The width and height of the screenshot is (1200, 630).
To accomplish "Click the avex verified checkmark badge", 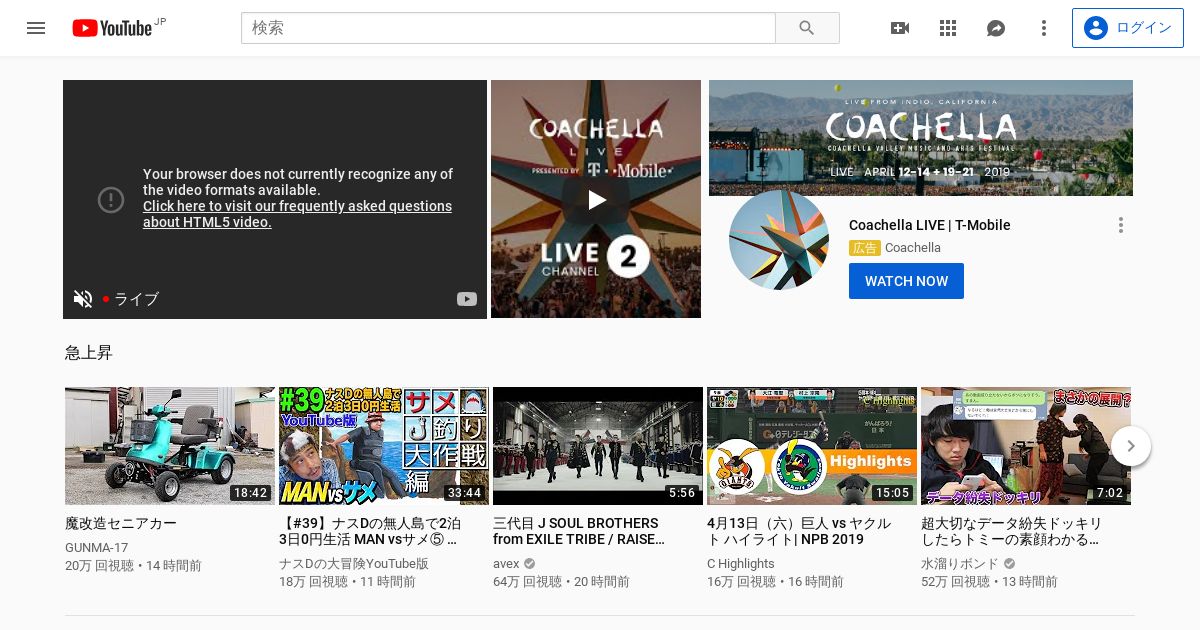I will [530, 564].
